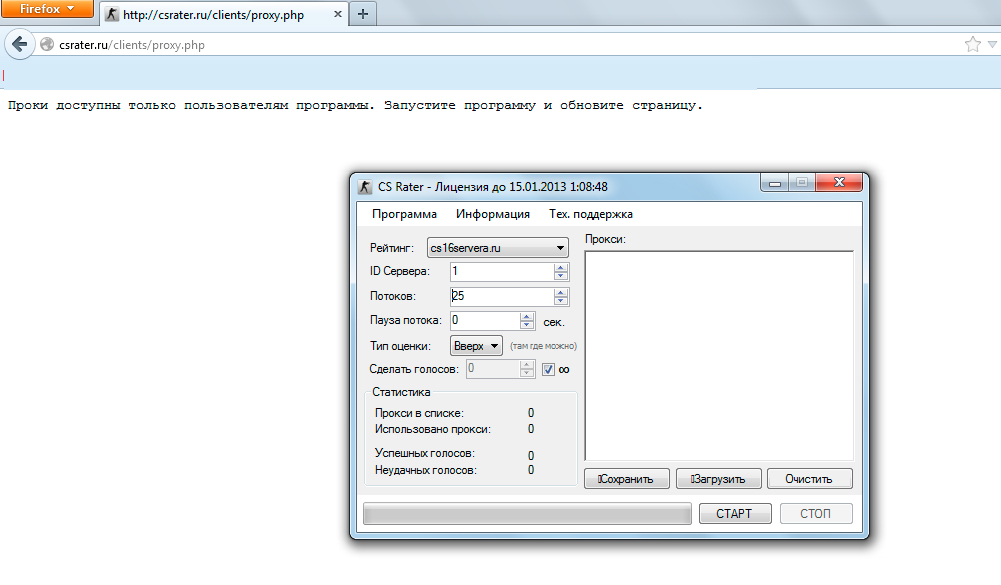Open a new tab with the plus button
The width and height of the screenshot is (1001, 585).
363,14
